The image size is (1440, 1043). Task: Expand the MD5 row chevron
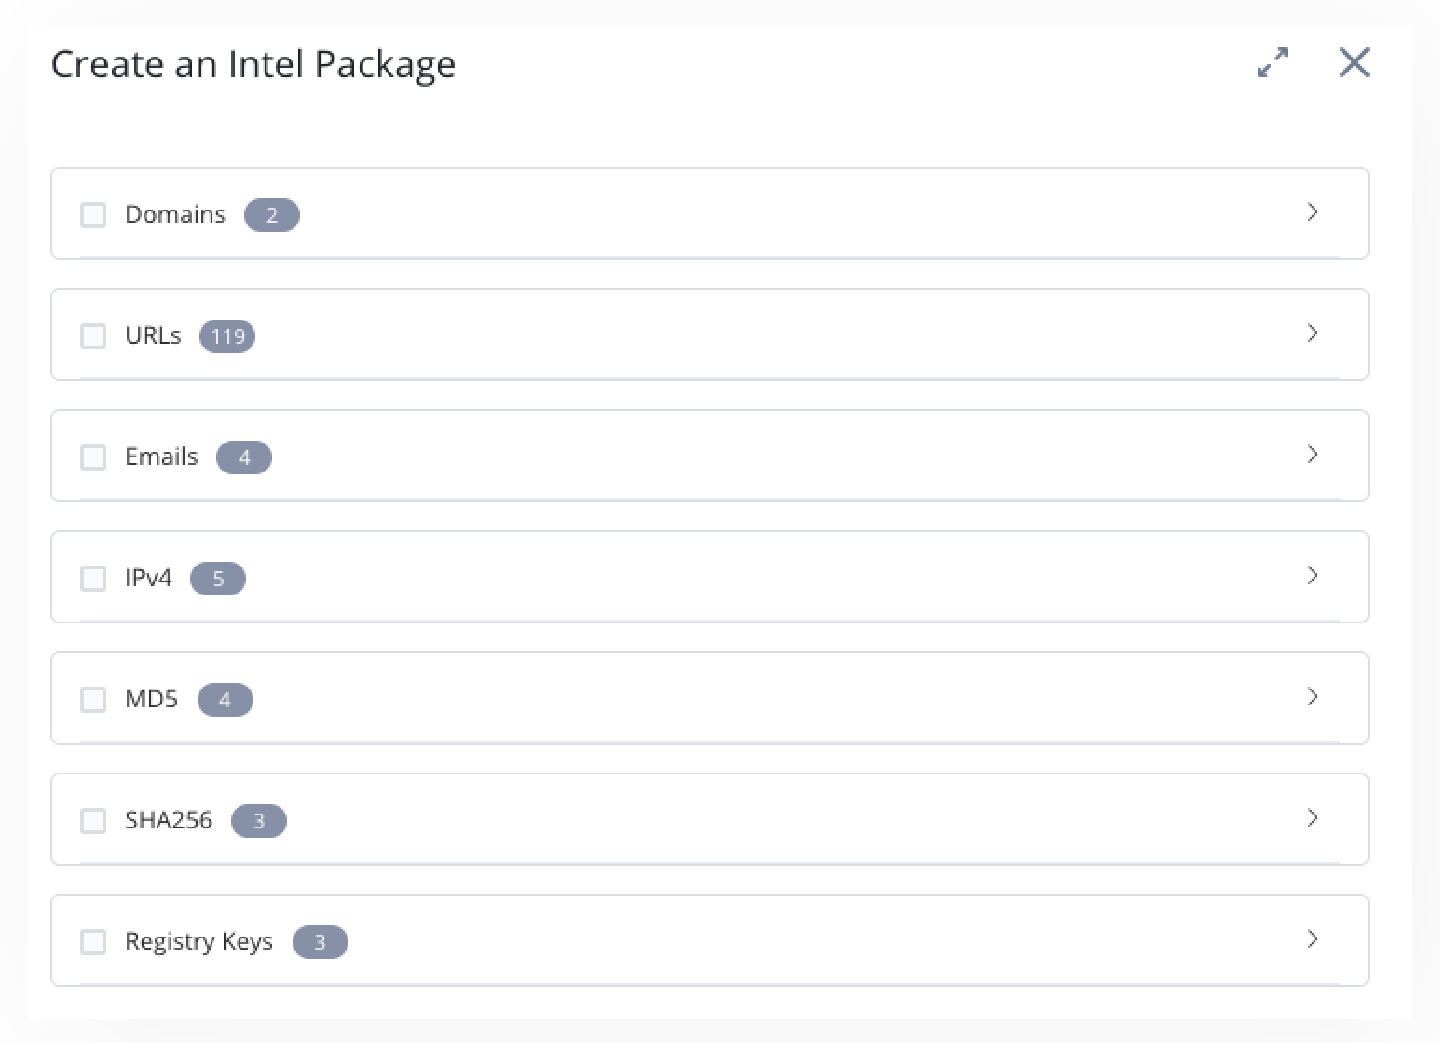coord(1312,696)
